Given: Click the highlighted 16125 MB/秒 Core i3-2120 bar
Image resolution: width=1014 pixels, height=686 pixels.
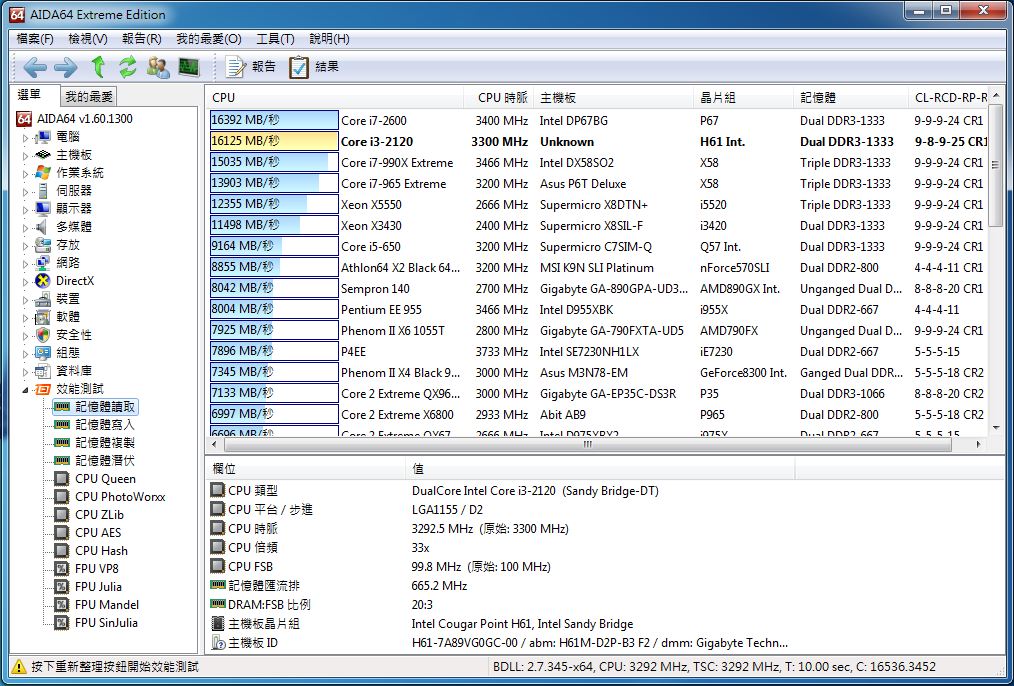Looking at the screenshot, I should (274, 141).
